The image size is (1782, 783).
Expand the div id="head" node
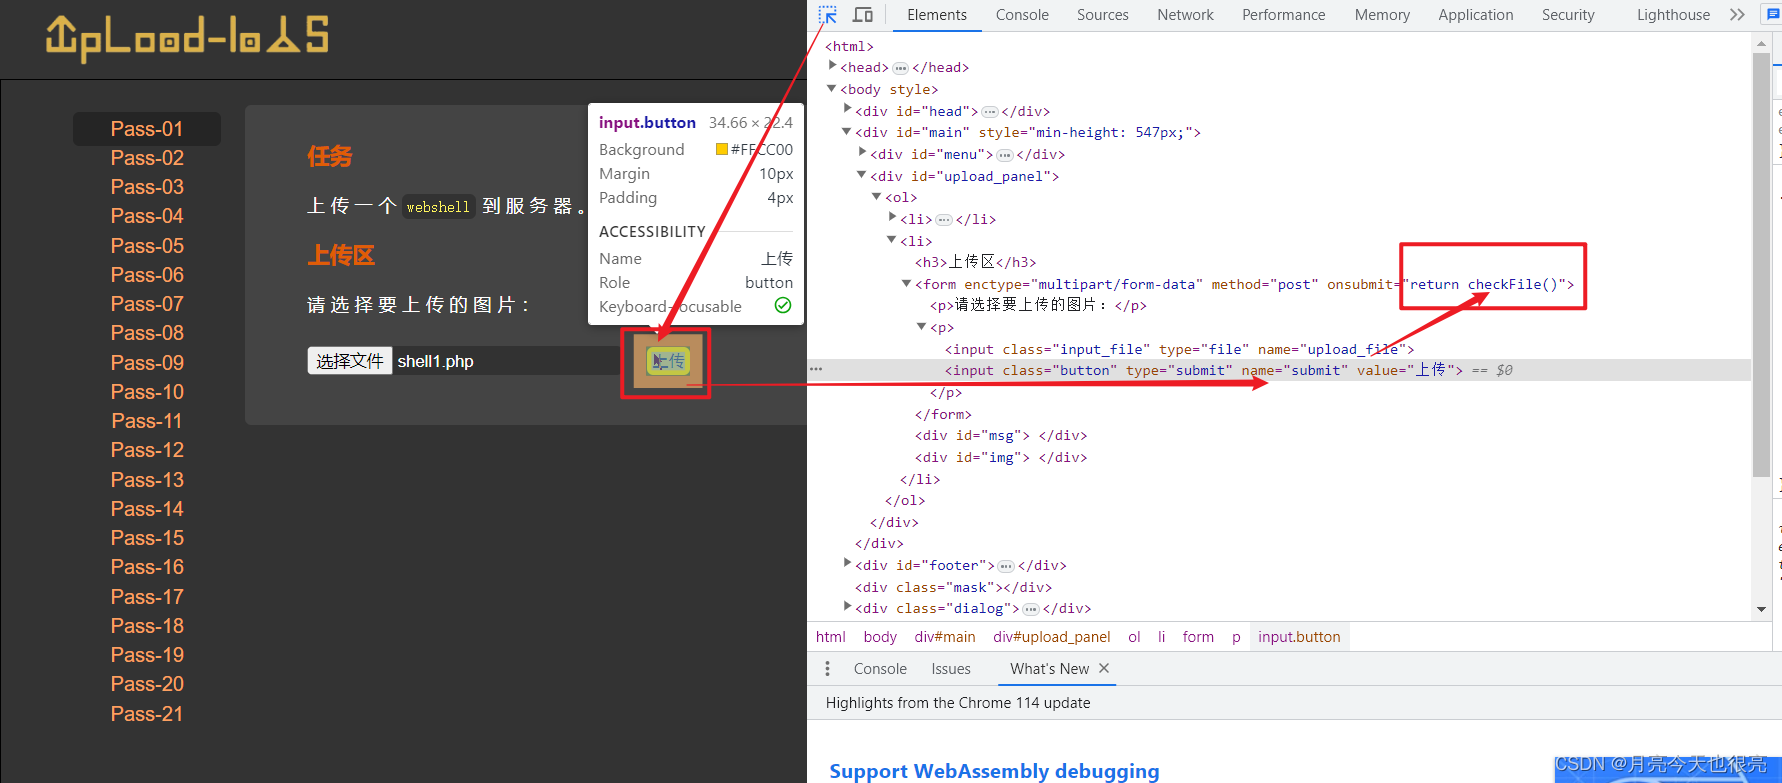tap(847, 109)
